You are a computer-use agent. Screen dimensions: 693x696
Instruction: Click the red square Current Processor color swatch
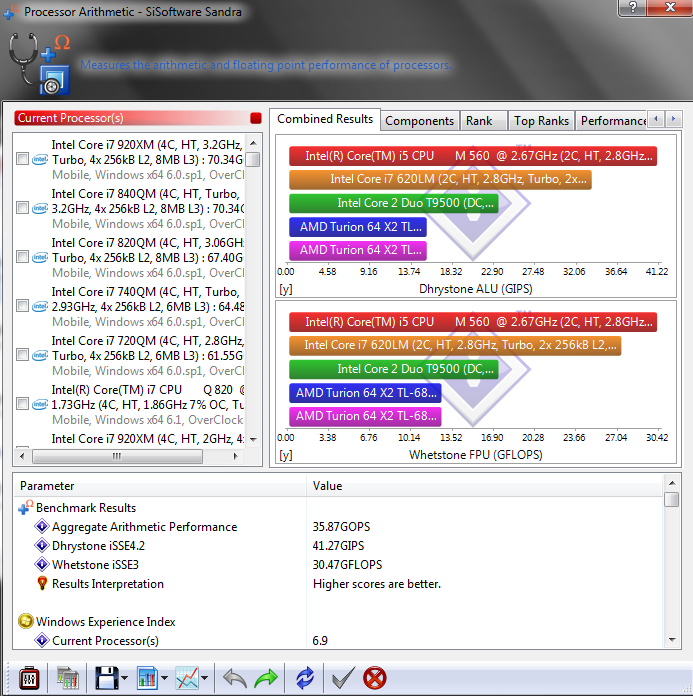tap(256, 118)
